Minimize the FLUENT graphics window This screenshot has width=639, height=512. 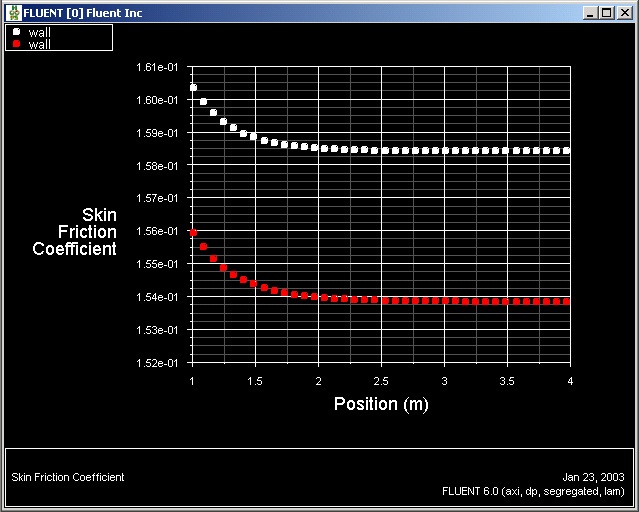point(590,13)
